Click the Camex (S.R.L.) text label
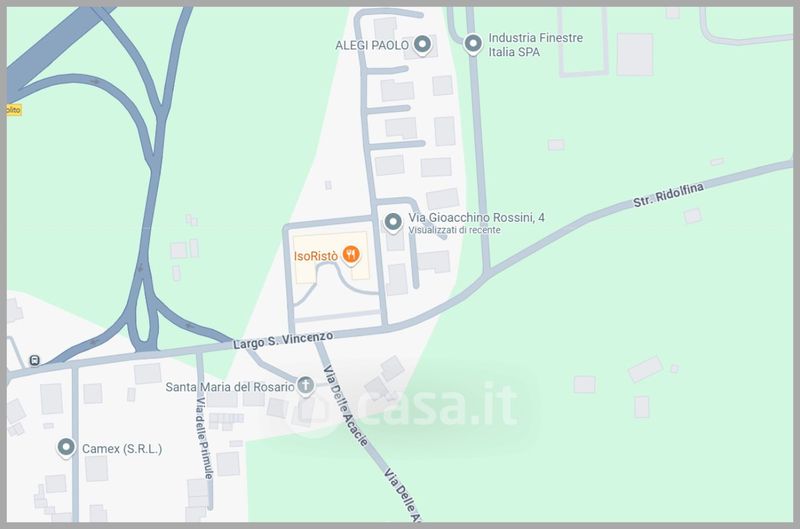800x529 pixels. [x=122, y=449]
